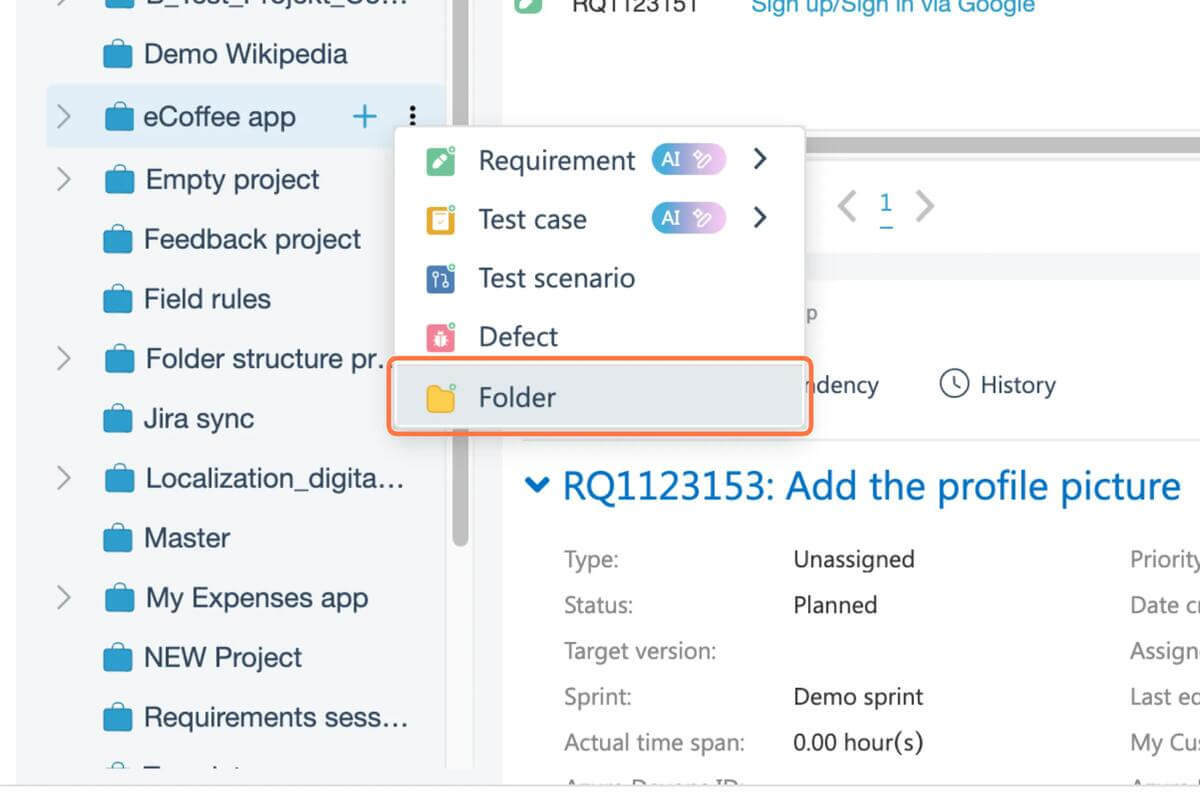The width and height of the screenshot is (1200, 792).
Task: Click the History clock icon
Action: [954, 385]
